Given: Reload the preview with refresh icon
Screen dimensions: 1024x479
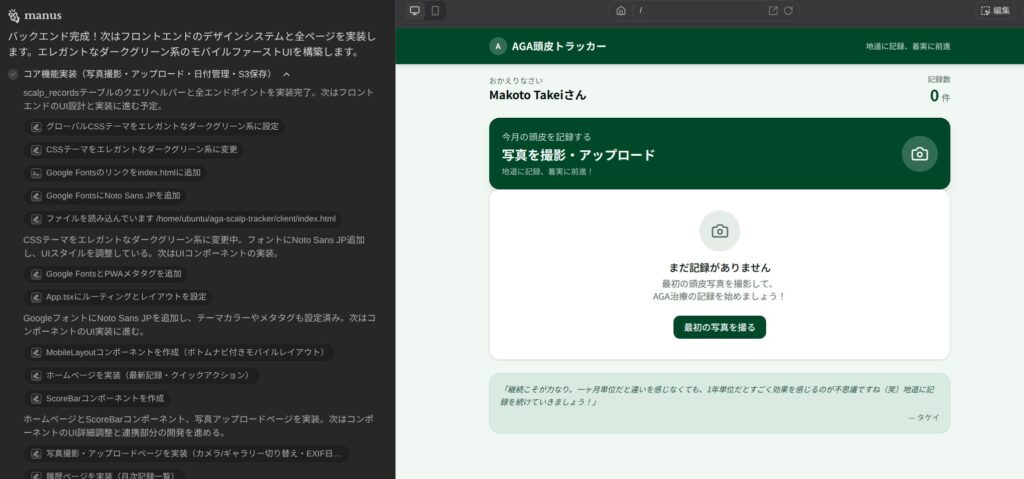Looking at the screenshot, I should coord(789,10).
